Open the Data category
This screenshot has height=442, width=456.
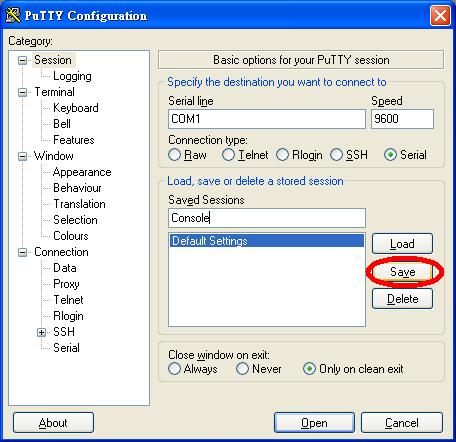[x=65, y=268]
